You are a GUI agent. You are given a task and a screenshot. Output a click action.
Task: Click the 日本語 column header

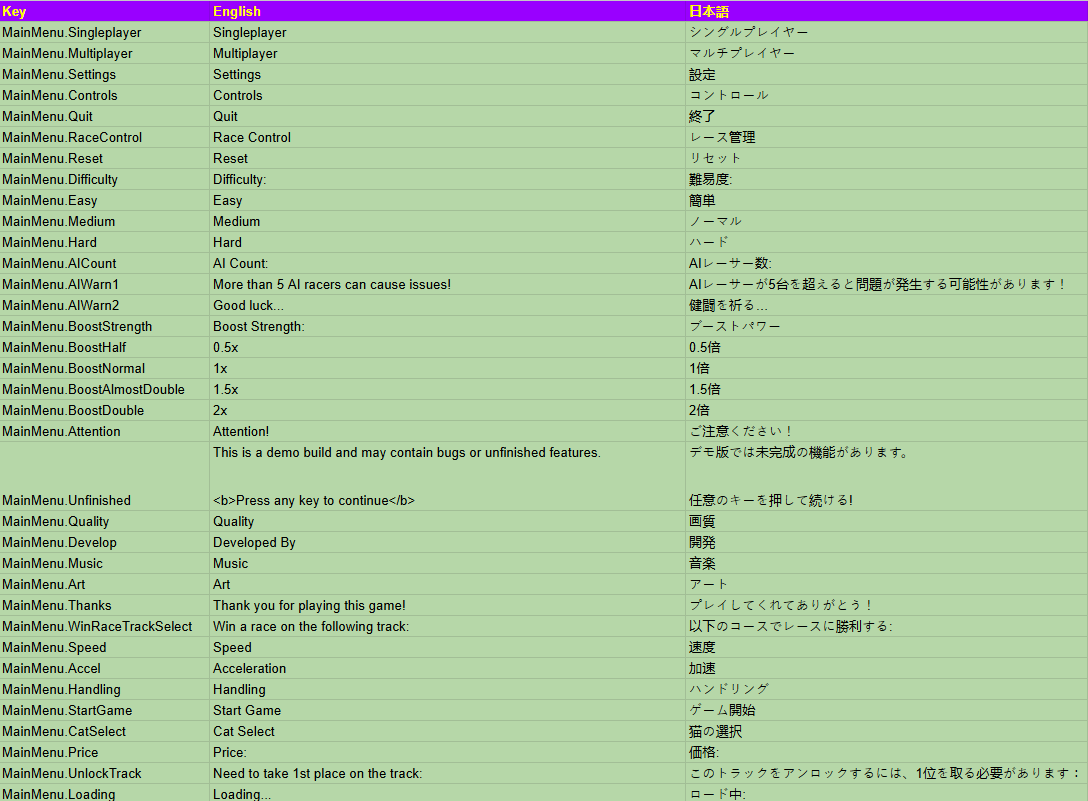tap(887, 11)
